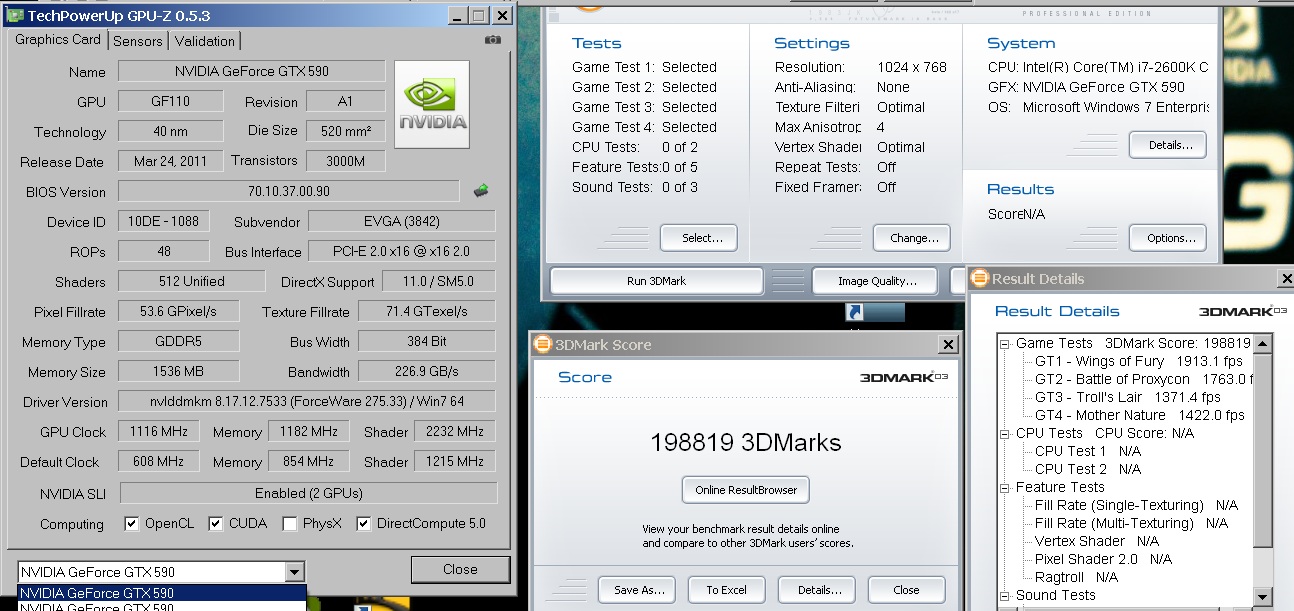Toggle the CUDA checkbox
The width and height of the screenshot is (1294, 611).
click(215, 523)
